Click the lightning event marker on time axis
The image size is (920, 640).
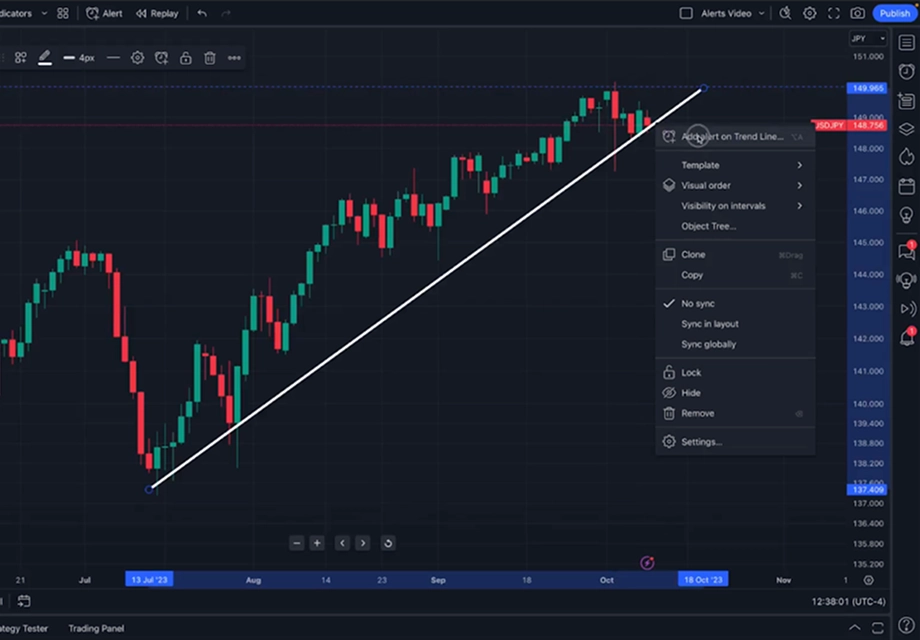[x=647, y=563]
